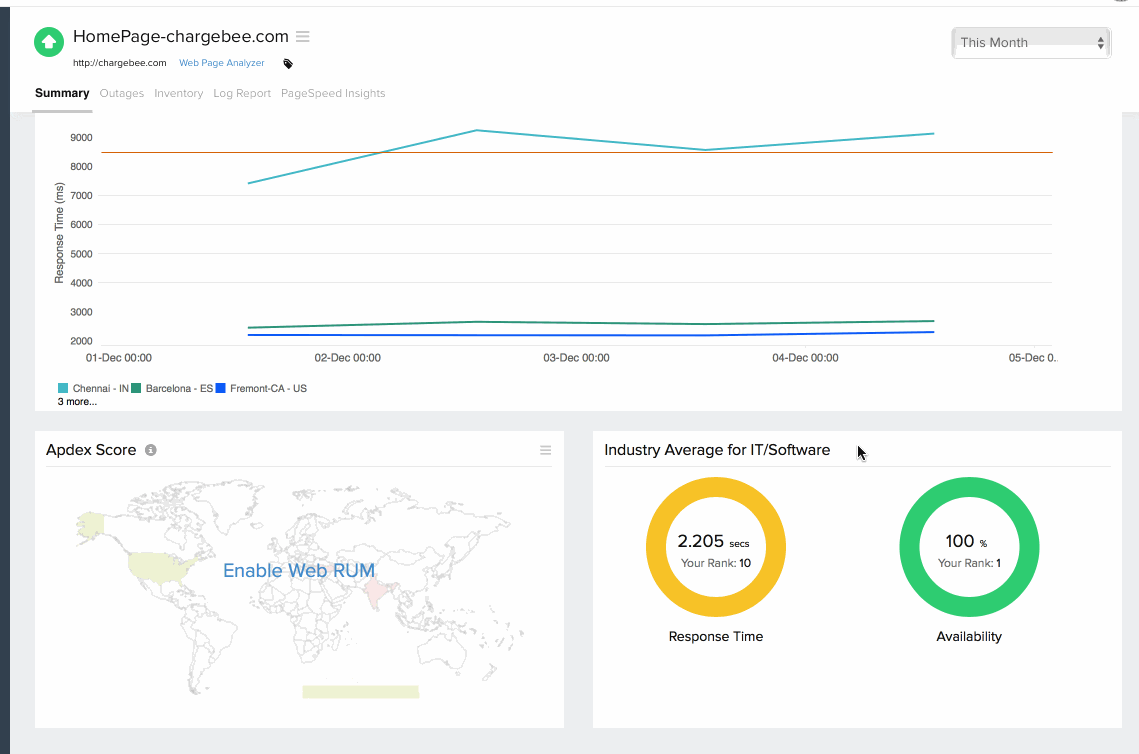The height and width of the screenshot is (754, 1139).
Task: Switch to the Outages tab
Action: (x=121, y=93)
